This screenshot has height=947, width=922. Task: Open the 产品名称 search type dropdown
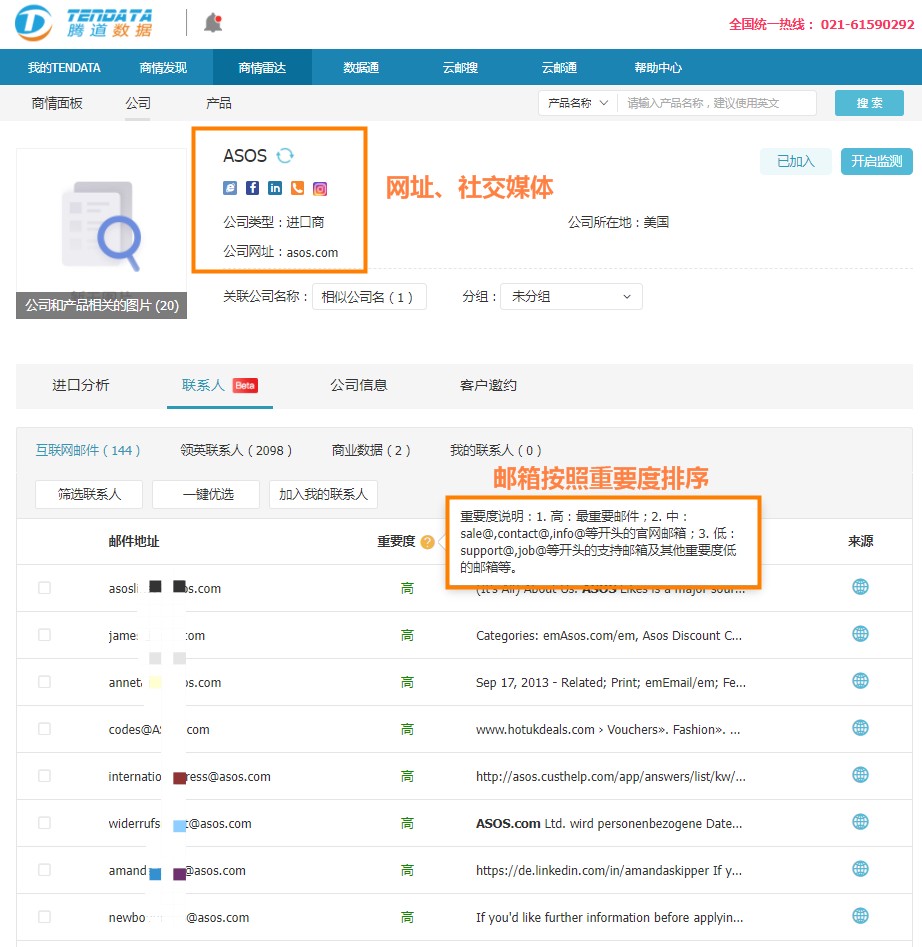tap(578, 103)
